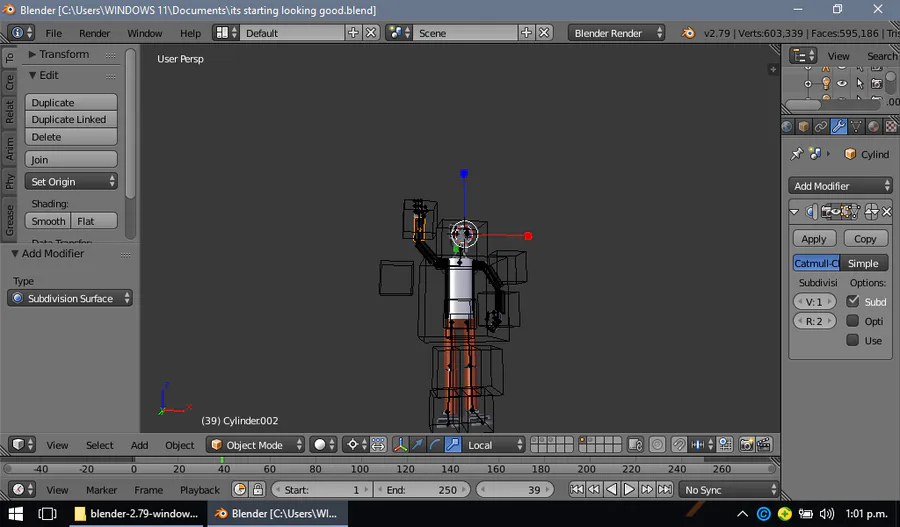Select the Simple subdivision type

coord(864,263)
